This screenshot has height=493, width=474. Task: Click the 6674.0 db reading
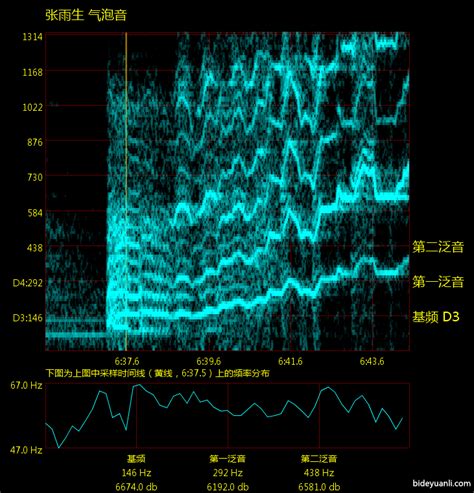[136, 487]
